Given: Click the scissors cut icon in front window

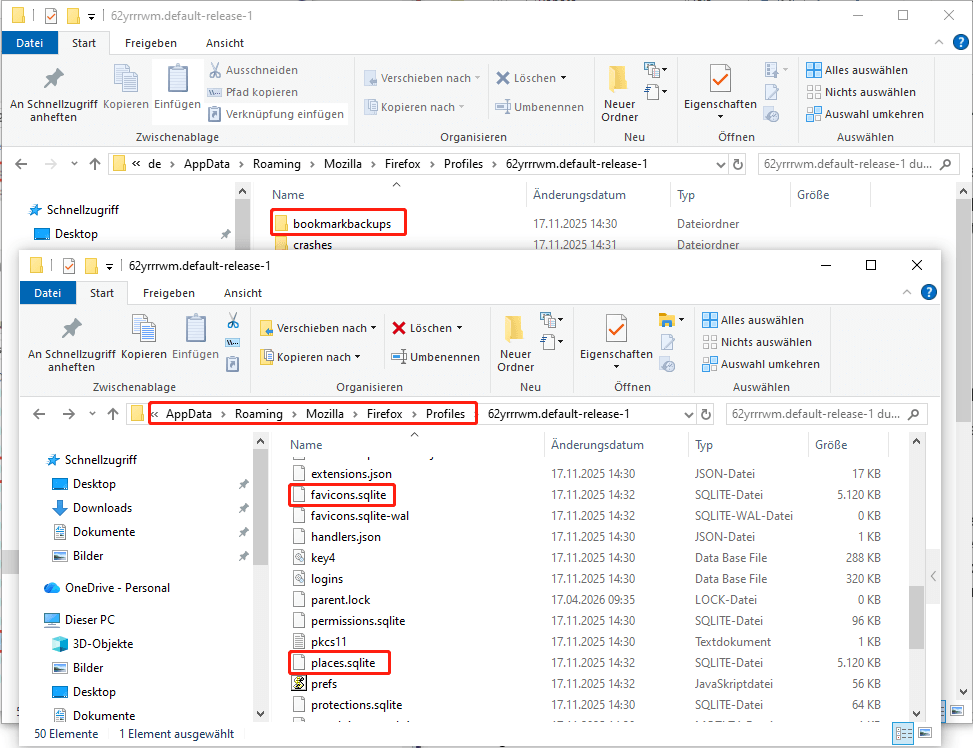Looking at the screenshot, I should pos(233,320).
